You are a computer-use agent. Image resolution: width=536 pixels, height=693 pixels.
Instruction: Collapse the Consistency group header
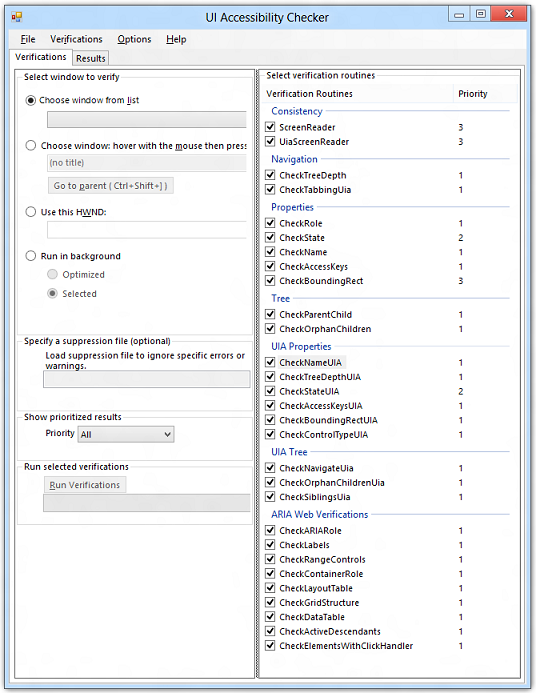(297, 111)
